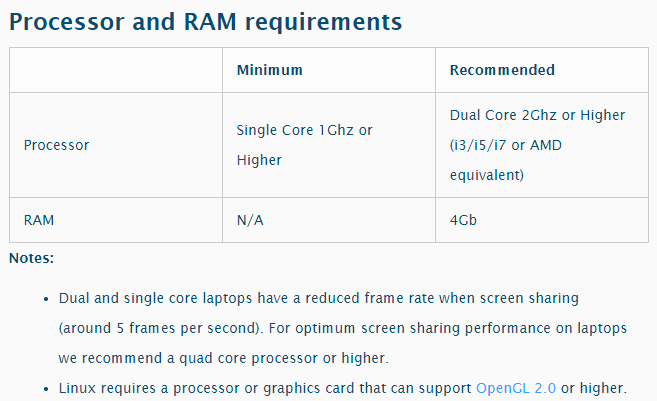Click the "Dual Core 2Ghz or Higher" text

tap(537, 115)
